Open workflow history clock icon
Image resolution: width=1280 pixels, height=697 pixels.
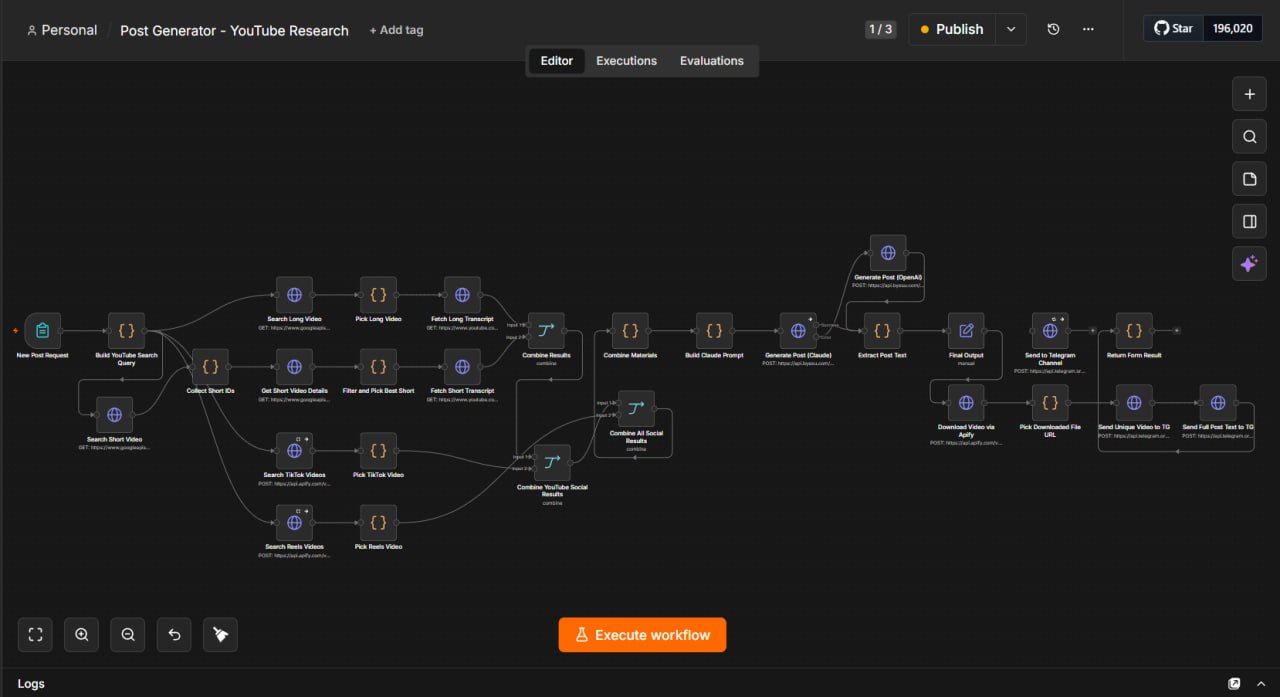pyautogui.click(x=1053, y=29)
